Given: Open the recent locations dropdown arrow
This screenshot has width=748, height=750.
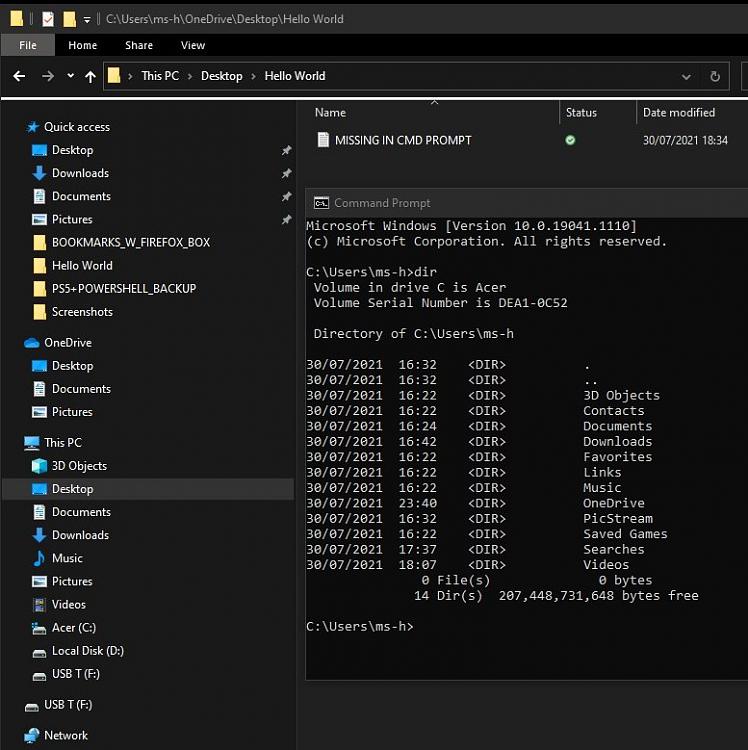Looking at the screenshot, I should 70,76.
